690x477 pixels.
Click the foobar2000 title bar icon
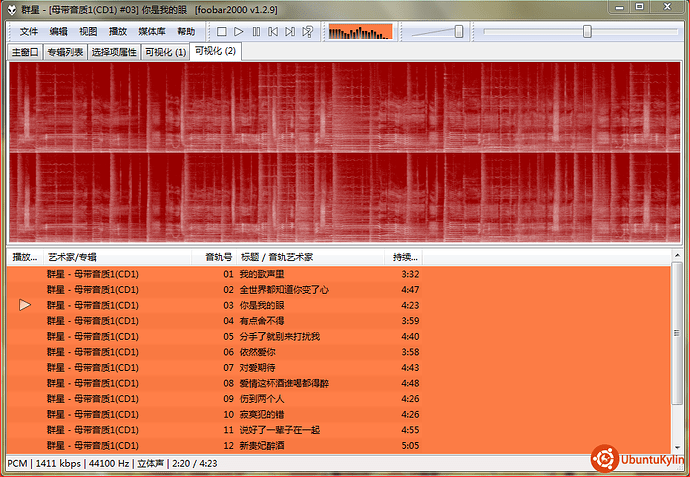12,10
